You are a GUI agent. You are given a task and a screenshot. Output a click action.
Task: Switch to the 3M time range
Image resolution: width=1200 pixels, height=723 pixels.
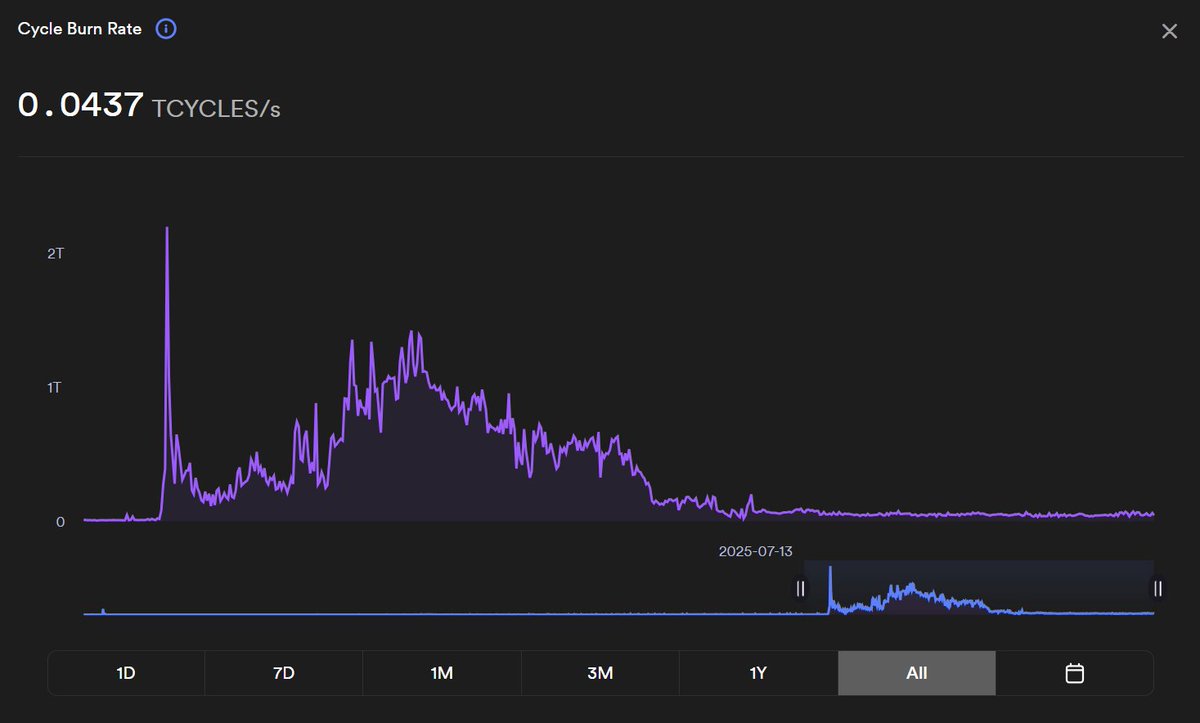coord(600,673)
